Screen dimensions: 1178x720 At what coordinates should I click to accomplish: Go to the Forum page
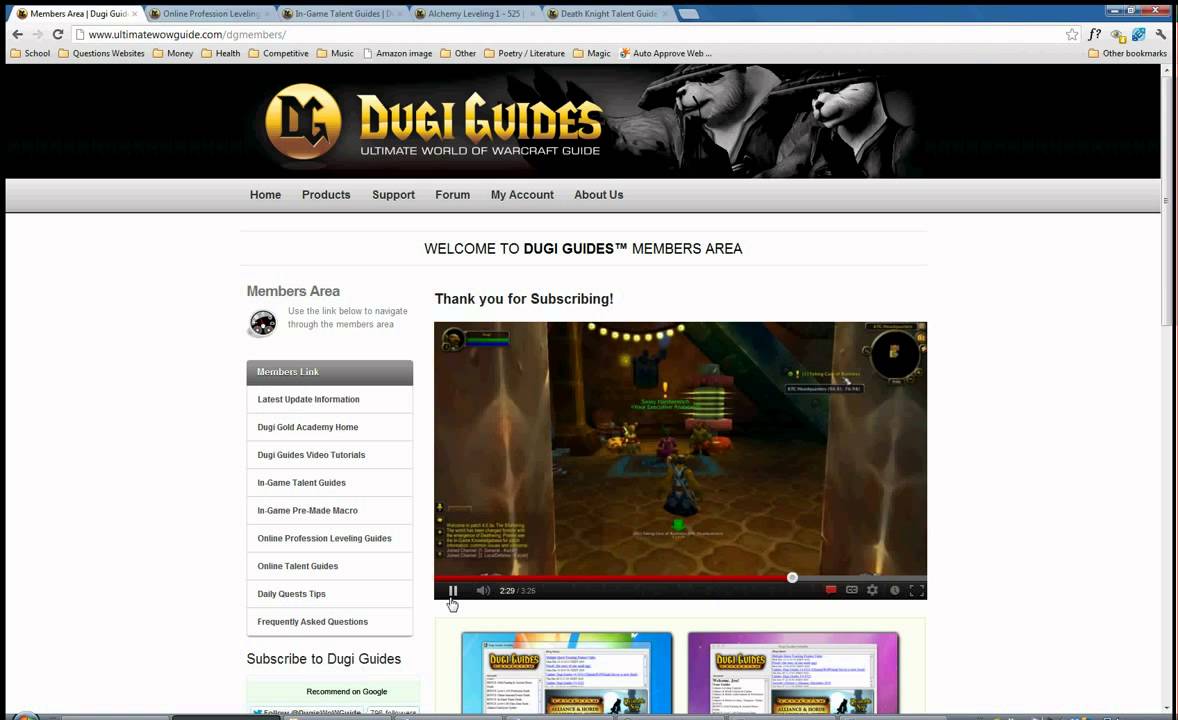(452, 195)
